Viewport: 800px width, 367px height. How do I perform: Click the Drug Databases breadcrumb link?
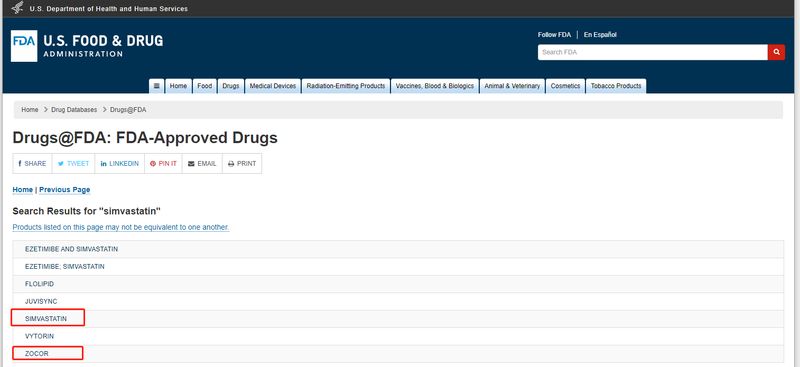click(74, 110)
